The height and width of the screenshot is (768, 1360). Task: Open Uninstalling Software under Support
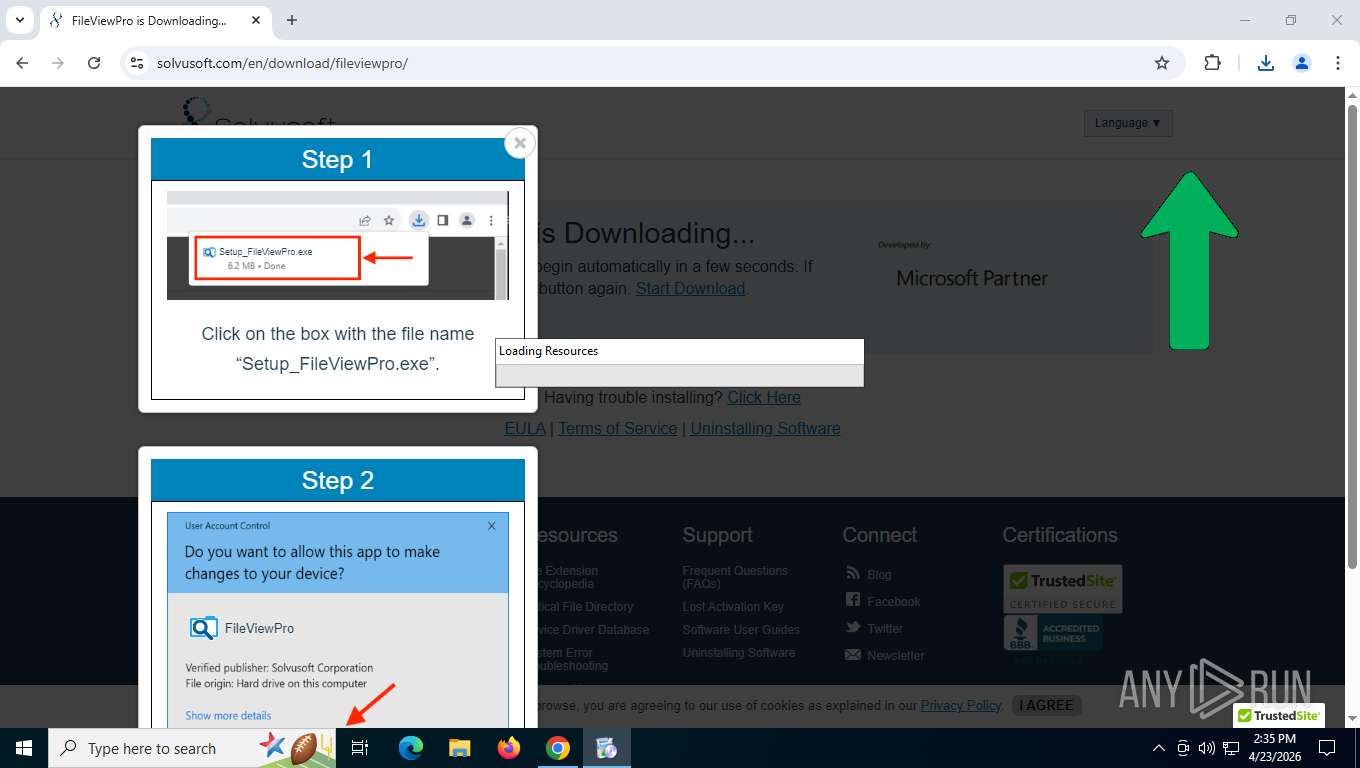coord(739,653)
